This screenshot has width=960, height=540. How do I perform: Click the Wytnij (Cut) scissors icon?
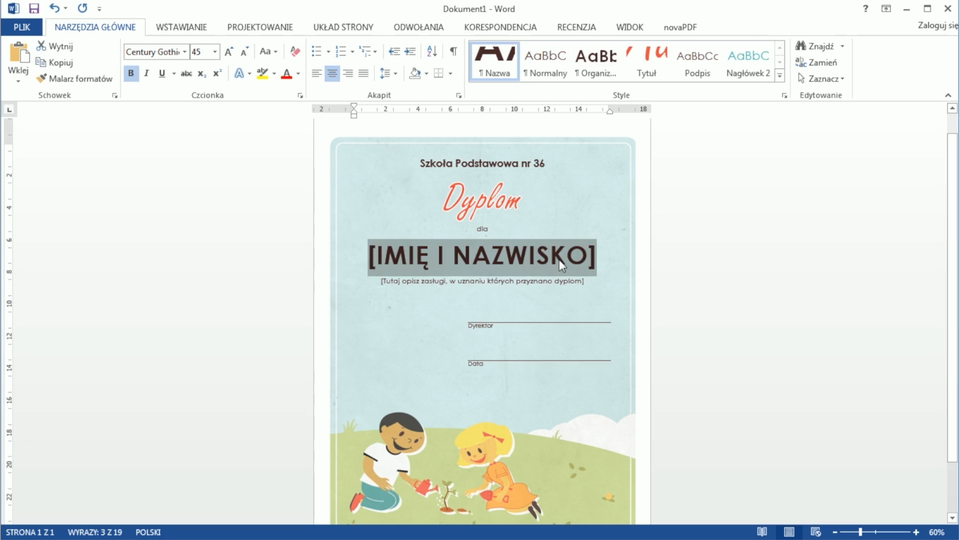pyautogui.click(x=42, y=46)
